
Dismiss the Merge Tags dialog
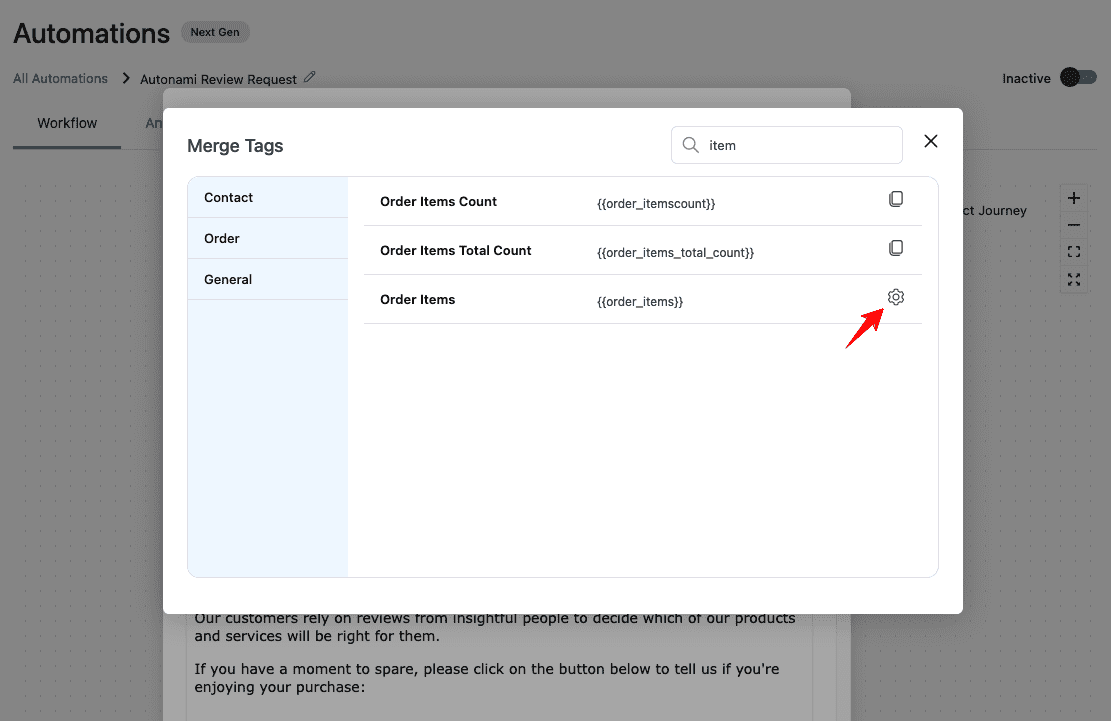click(x=931, y=141)
